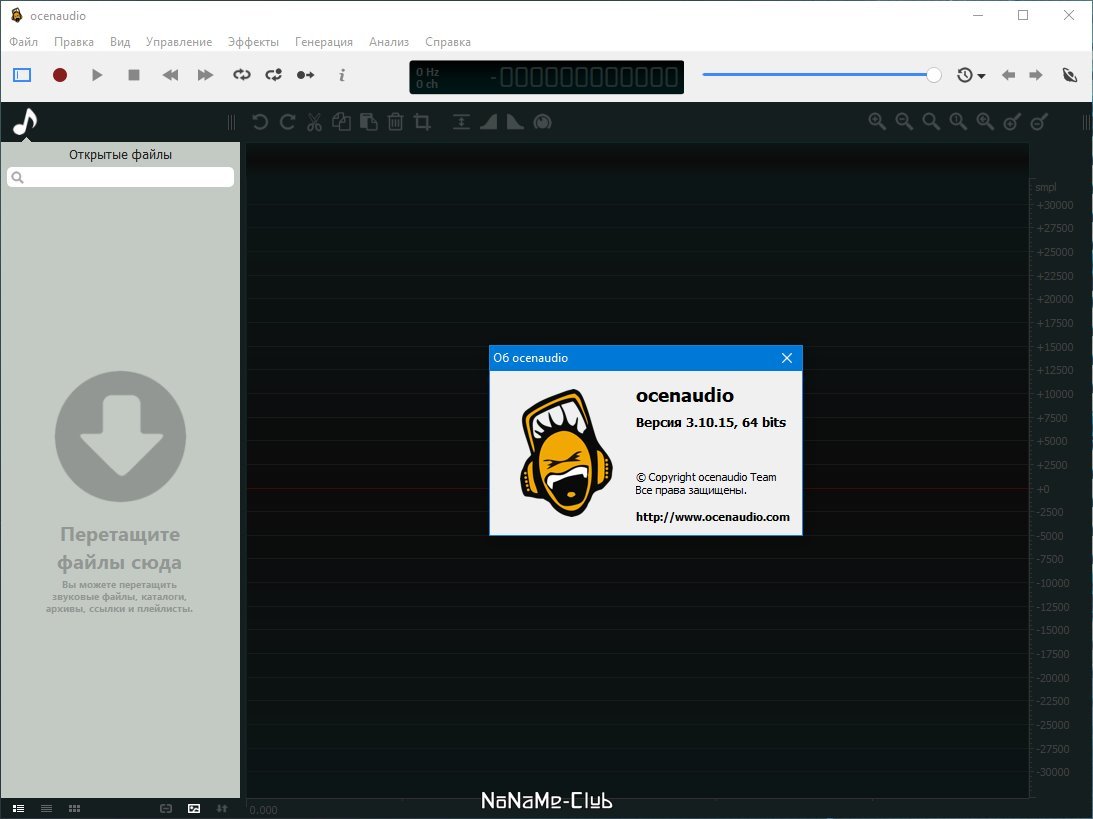Close the Об ocenaudio dialog
This screenshot has height=819, width=1093.
[x=787, y=358]
